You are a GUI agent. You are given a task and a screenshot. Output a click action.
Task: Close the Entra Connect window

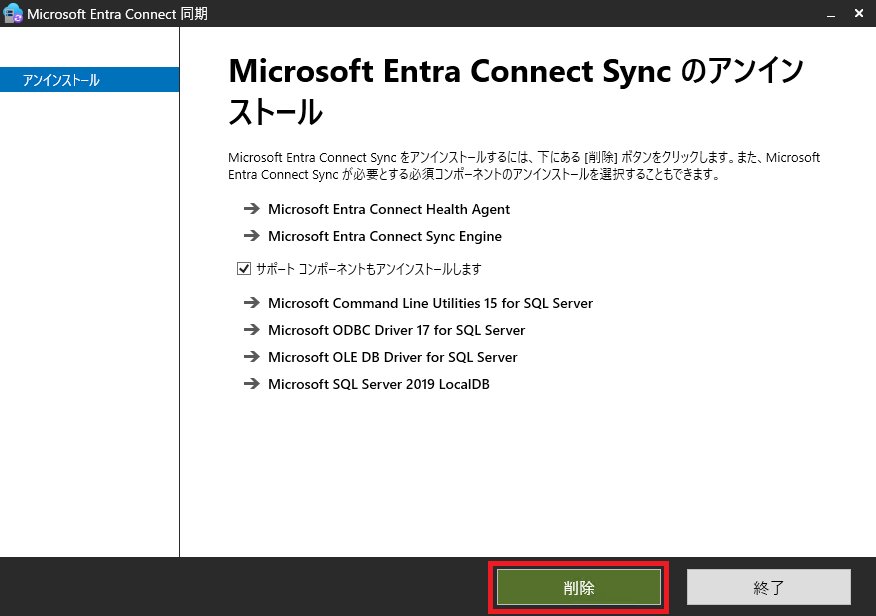pos(859,13)
